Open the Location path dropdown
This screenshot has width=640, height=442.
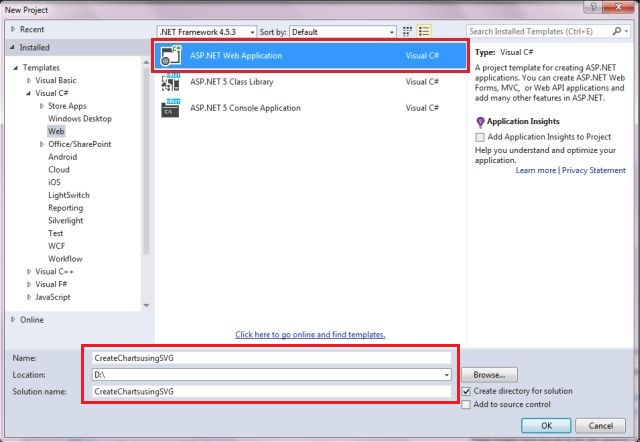coord(447,375)
